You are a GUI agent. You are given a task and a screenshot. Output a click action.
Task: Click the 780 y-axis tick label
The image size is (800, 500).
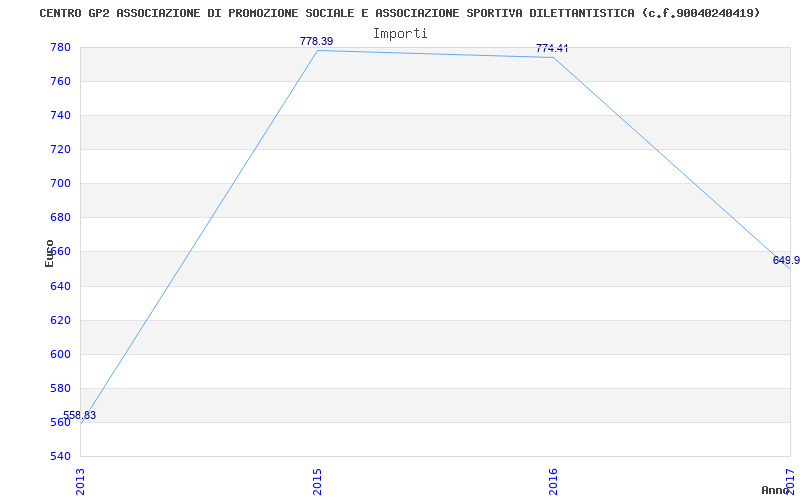pyautogui.click(x=60, y=47)
